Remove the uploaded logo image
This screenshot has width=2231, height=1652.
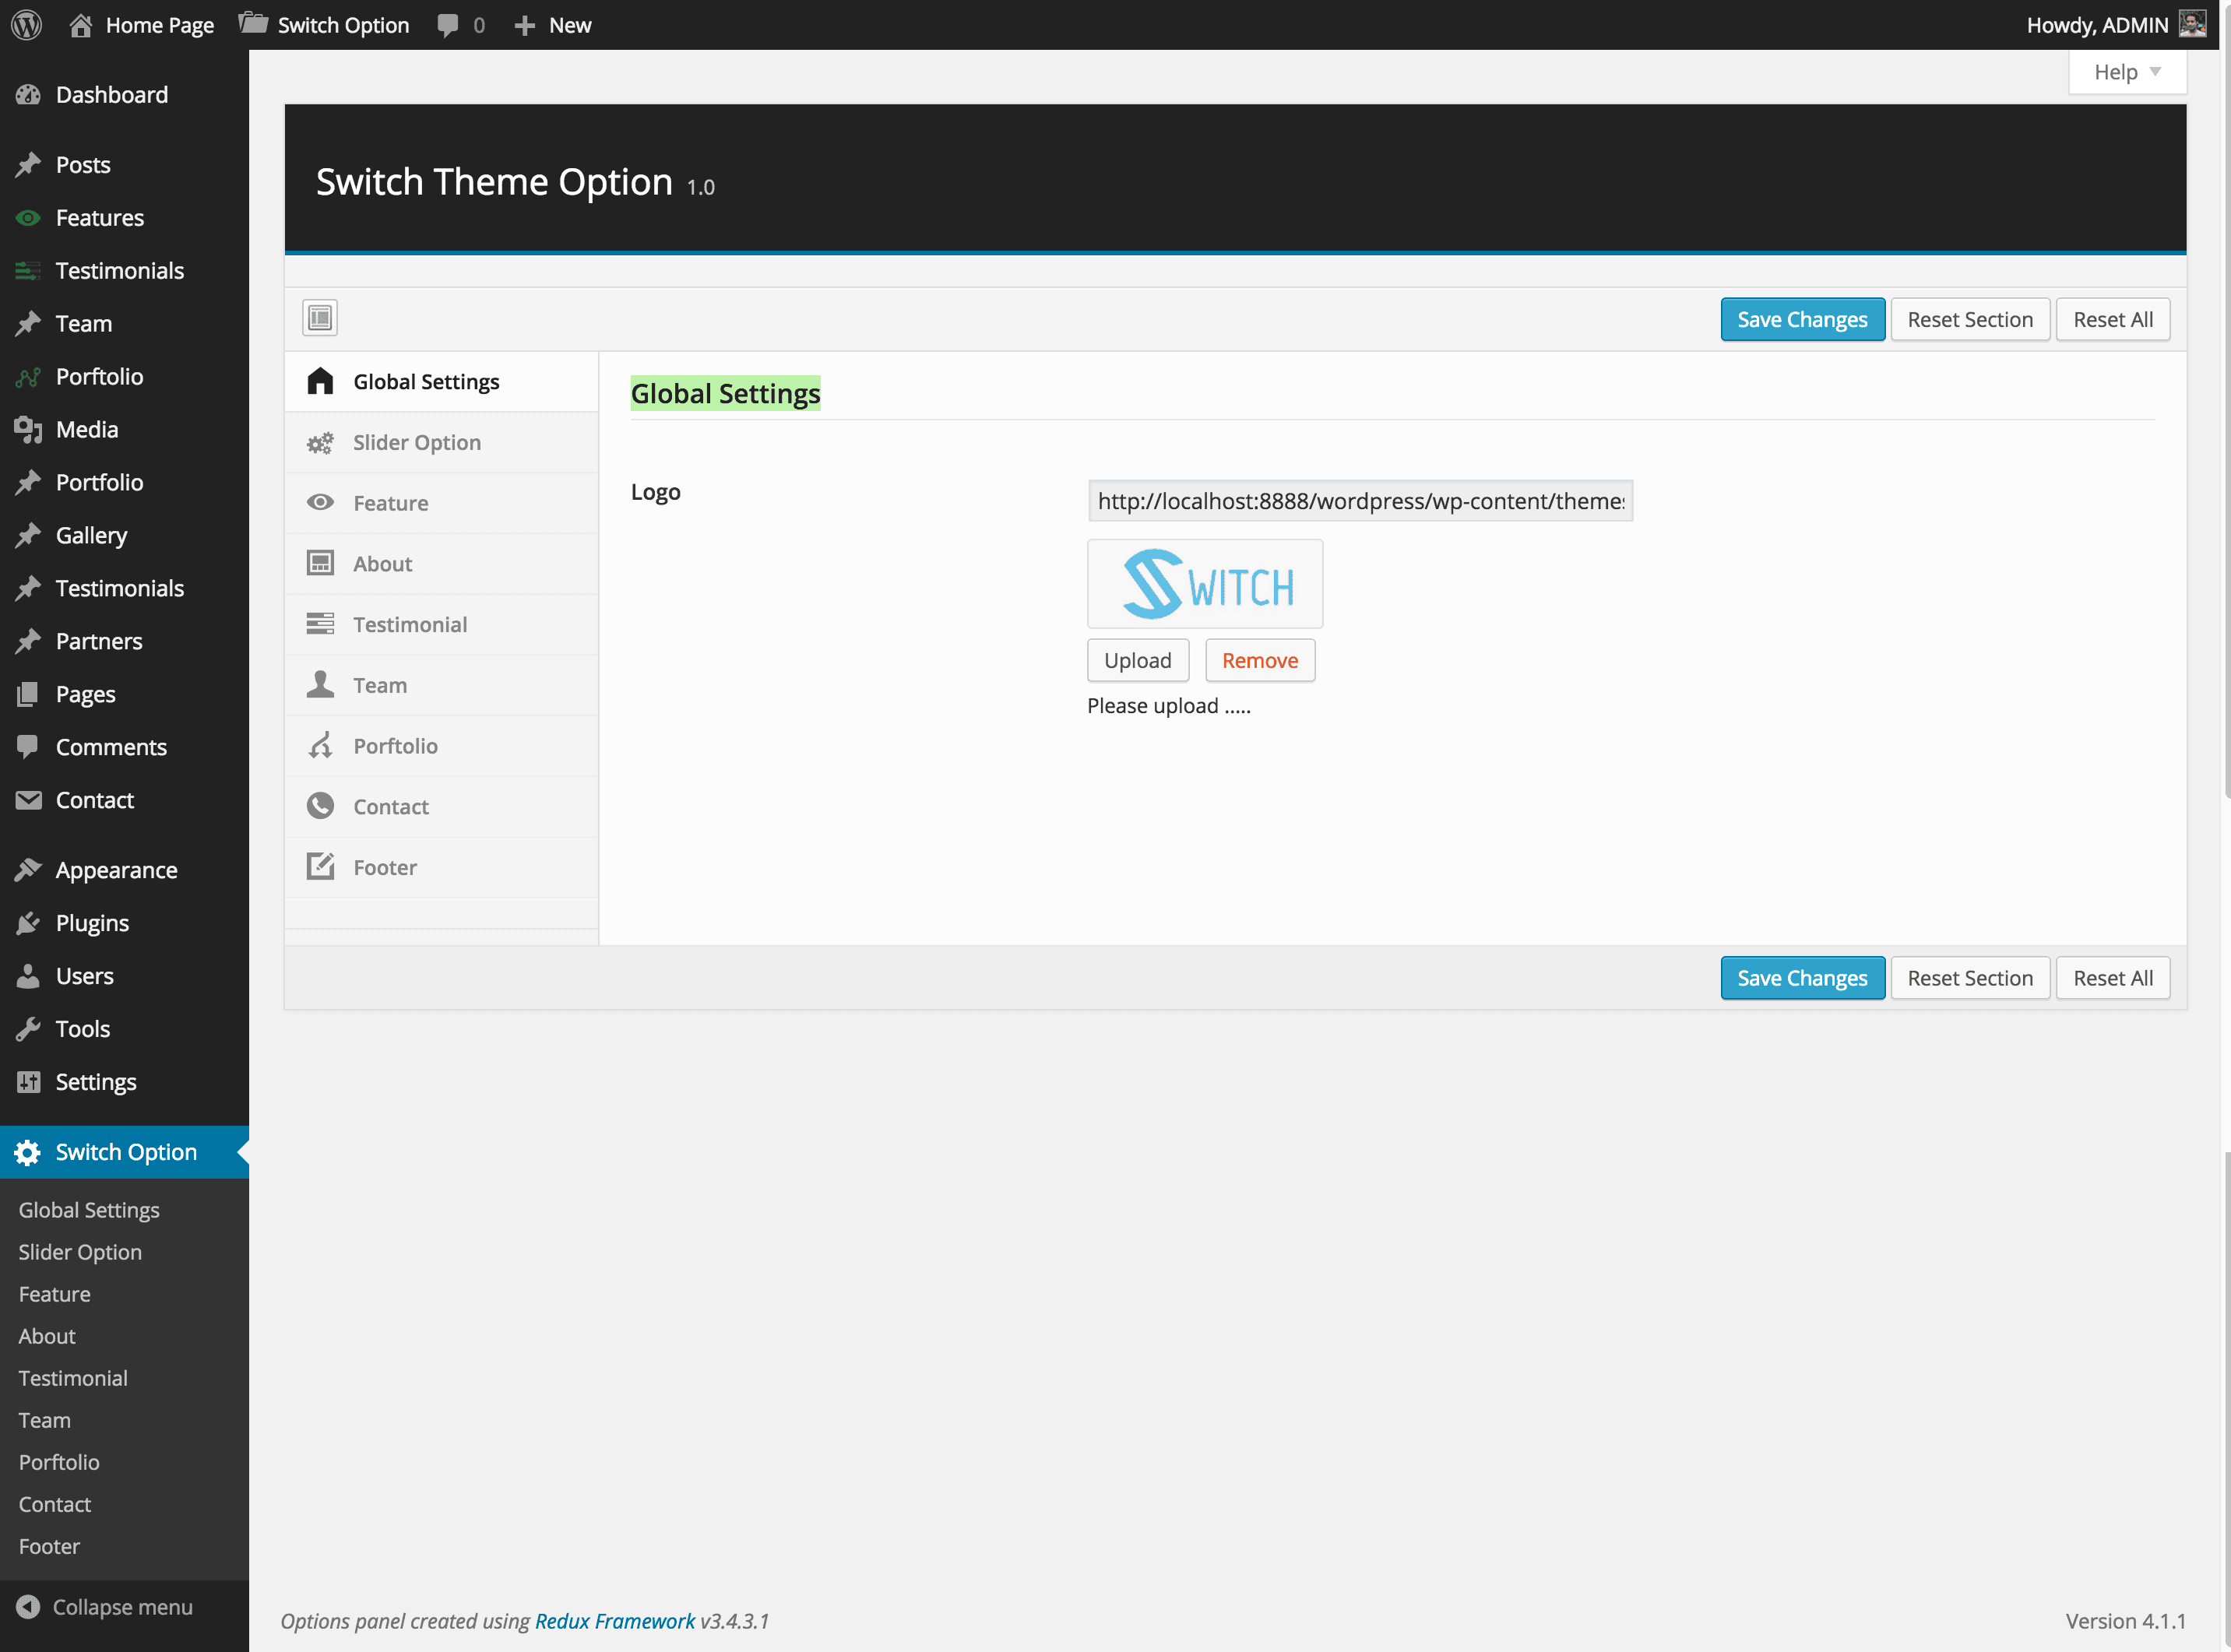[1259, 660]
